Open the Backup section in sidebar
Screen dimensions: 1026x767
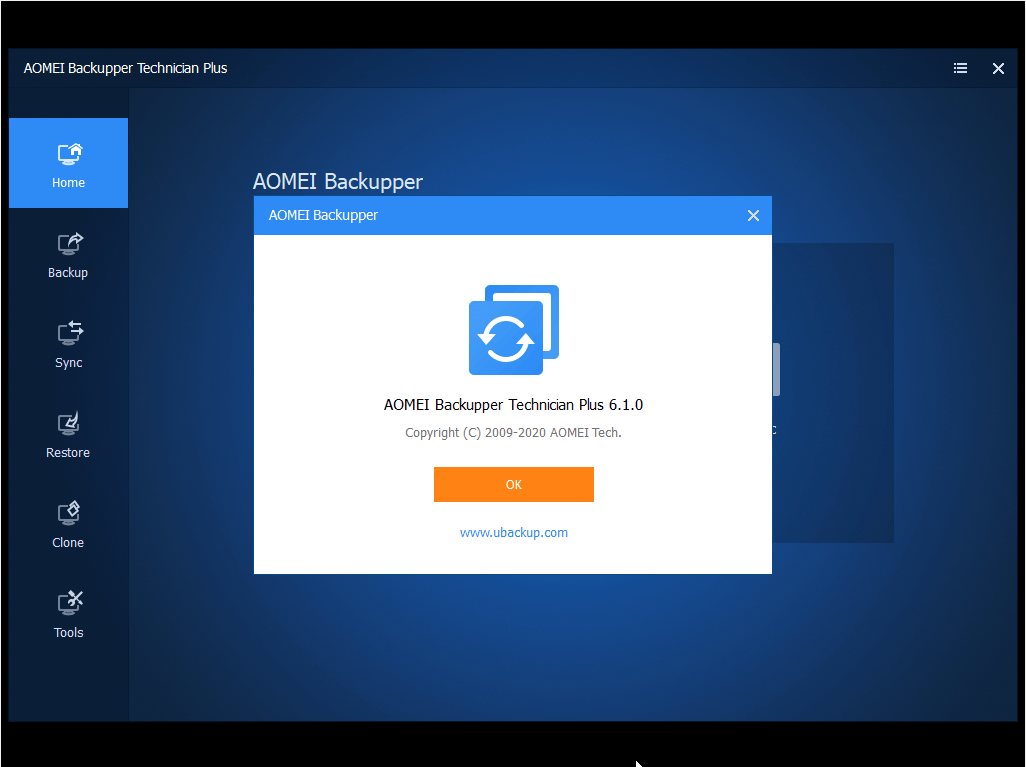point(68,256)
